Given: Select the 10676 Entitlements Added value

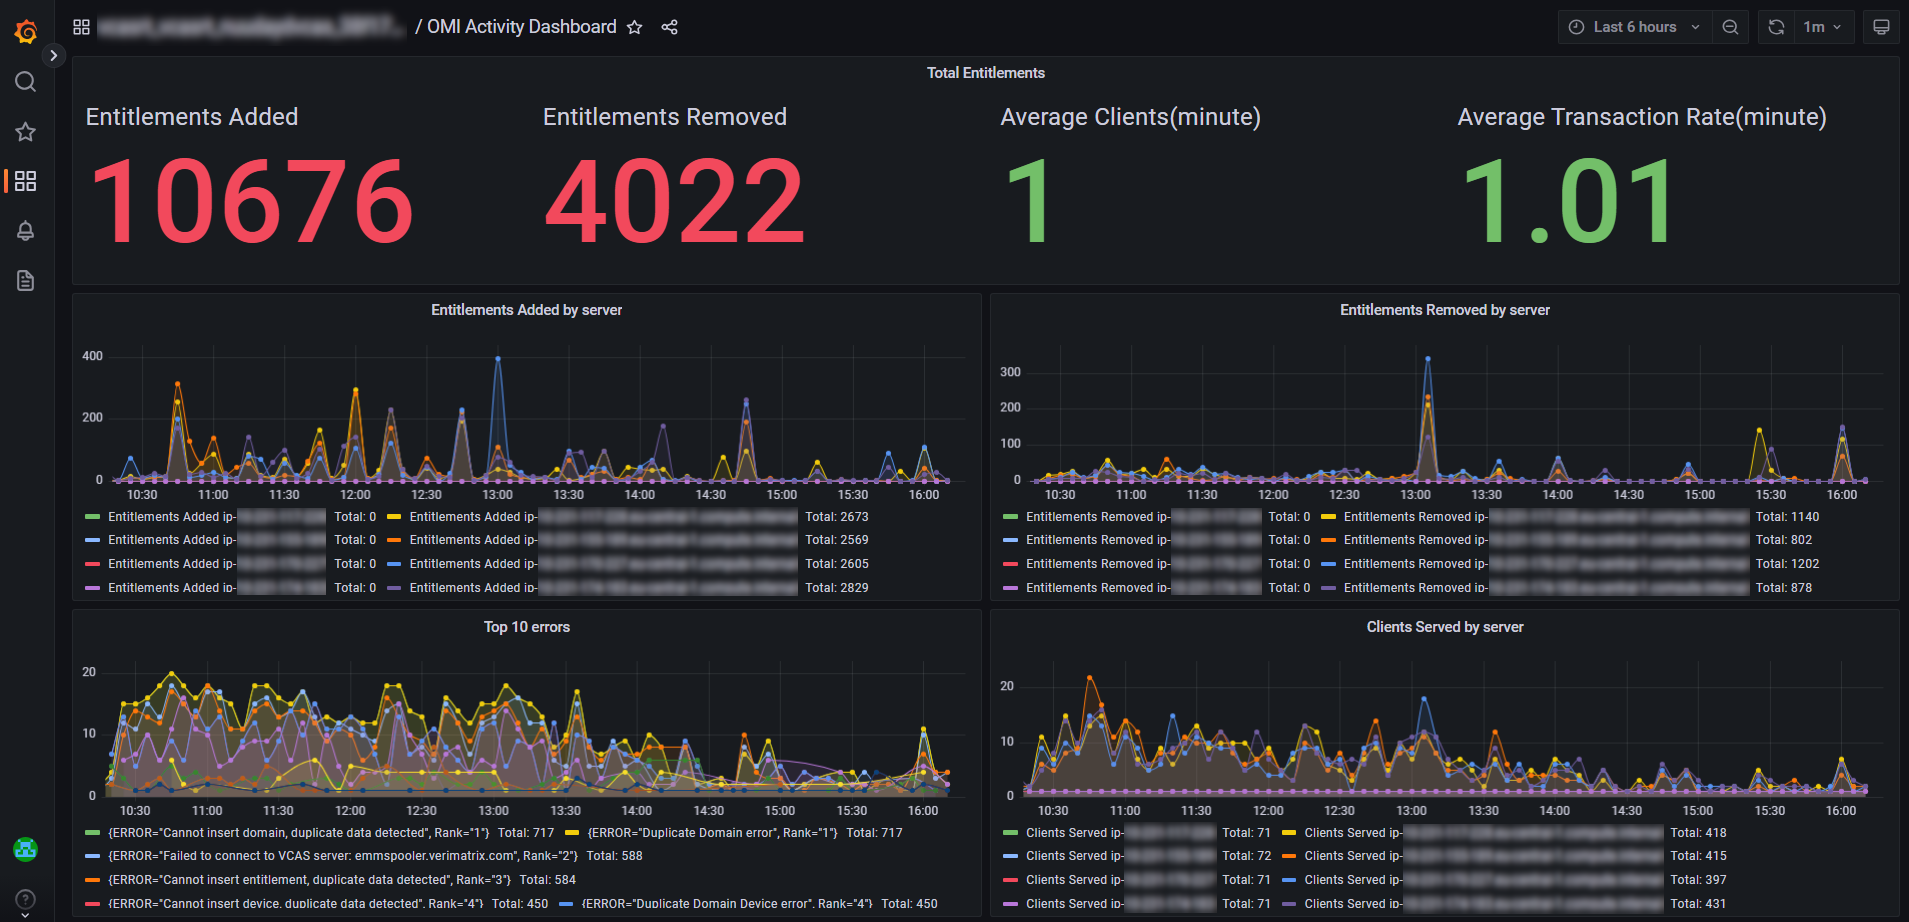Looking at the screenshot, I should point(252,201).
